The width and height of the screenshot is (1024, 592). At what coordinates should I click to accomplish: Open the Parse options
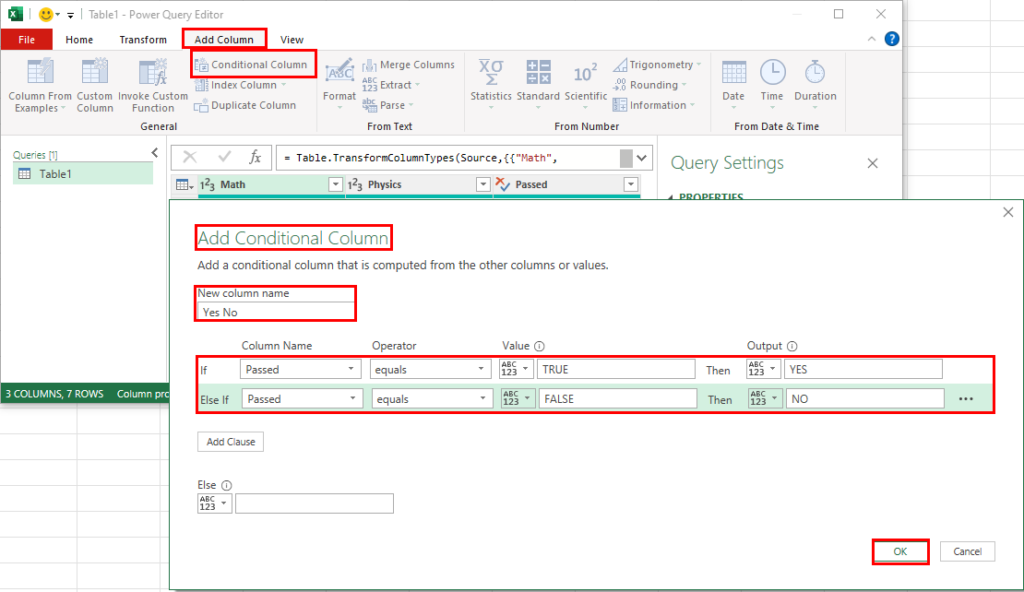[388, 105]
